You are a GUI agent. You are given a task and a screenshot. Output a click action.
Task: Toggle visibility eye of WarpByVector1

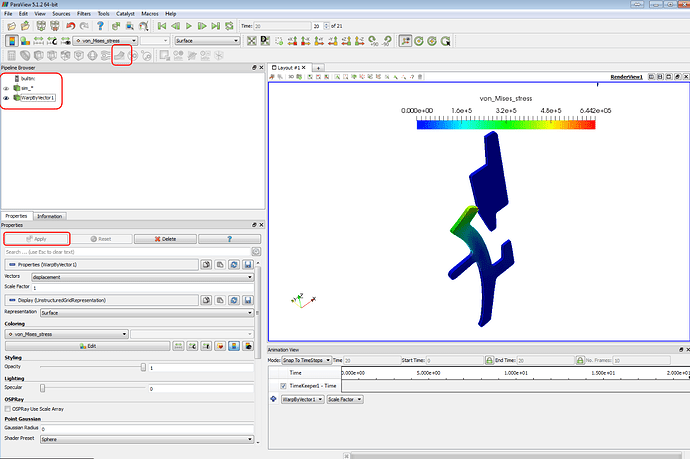(6, 99)
